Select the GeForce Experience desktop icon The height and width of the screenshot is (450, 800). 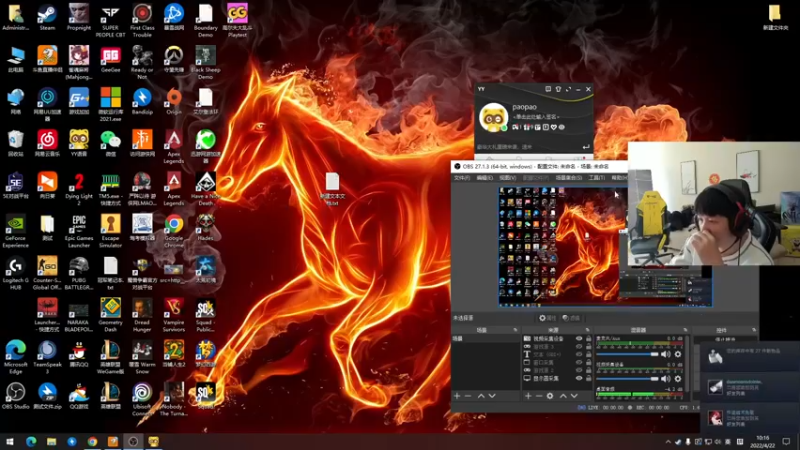tap(15, 231)
